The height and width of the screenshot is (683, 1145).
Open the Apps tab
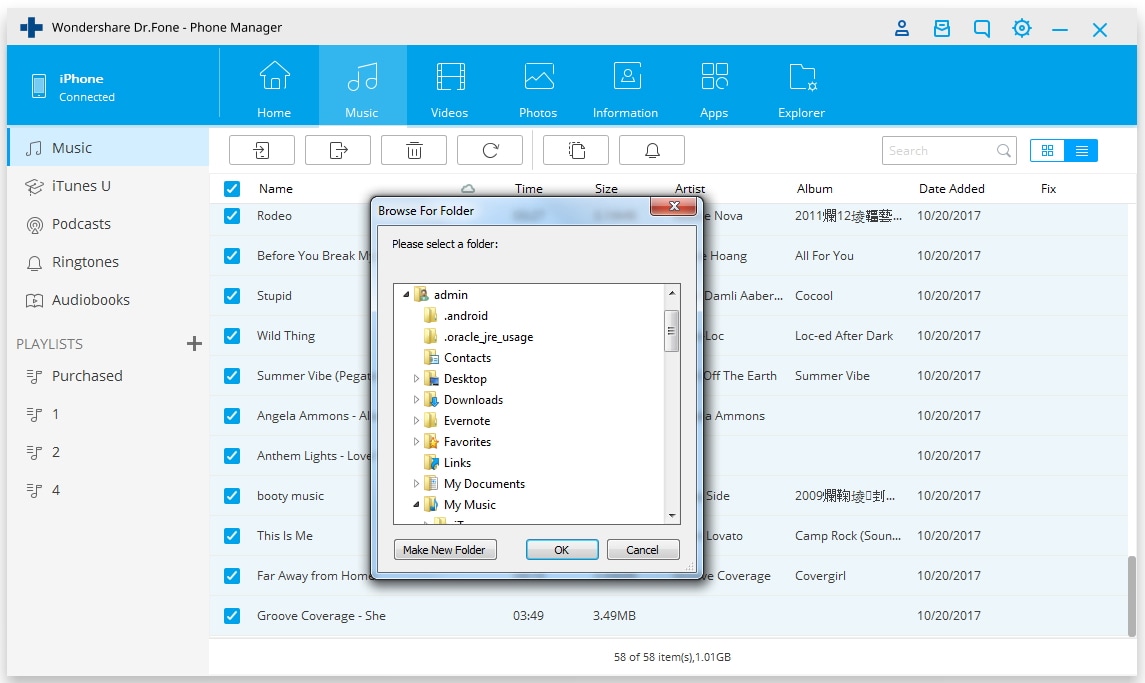pos(714,88)
